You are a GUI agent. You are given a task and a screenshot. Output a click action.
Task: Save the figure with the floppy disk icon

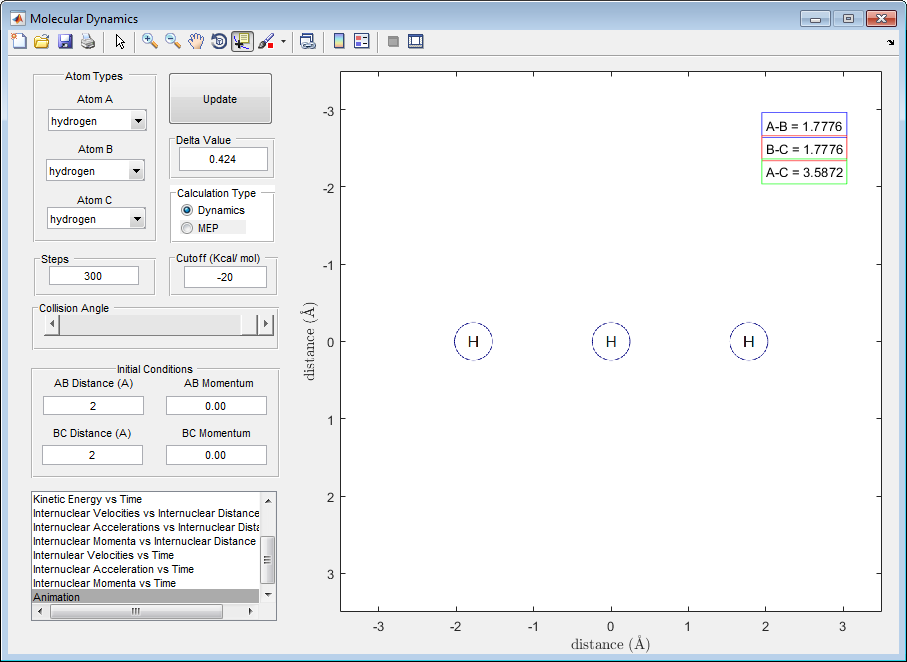click(65, 41)
